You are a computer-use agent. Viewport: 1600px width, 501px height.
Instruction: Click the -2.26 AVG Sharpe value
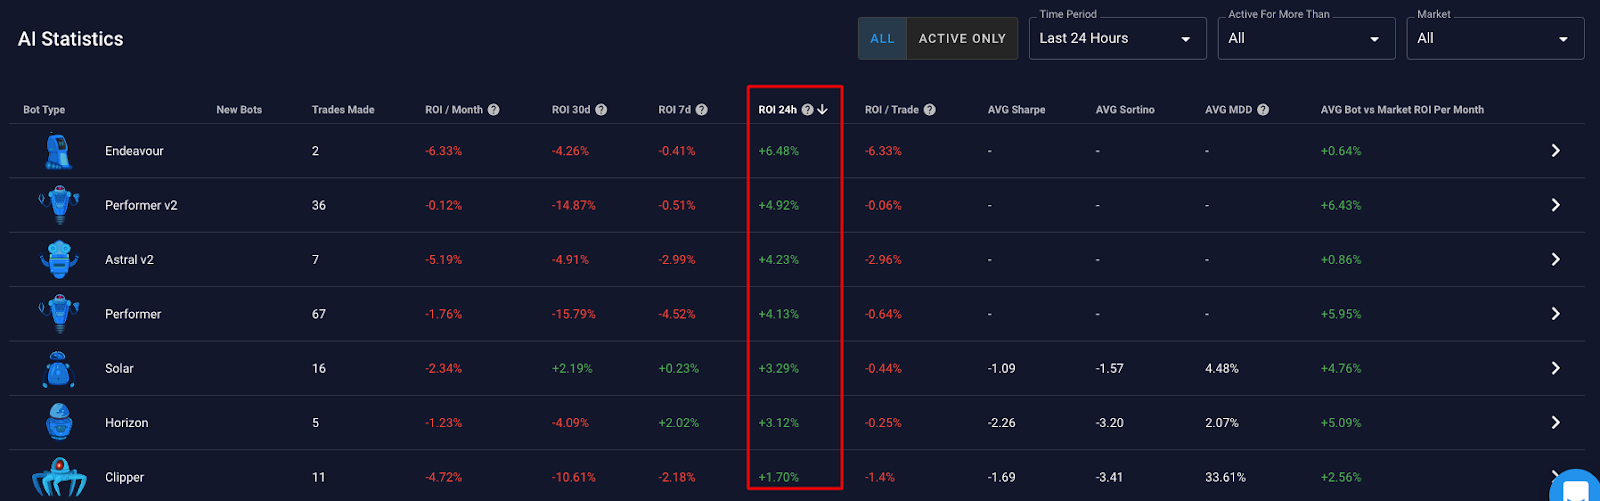point(1001,422)
